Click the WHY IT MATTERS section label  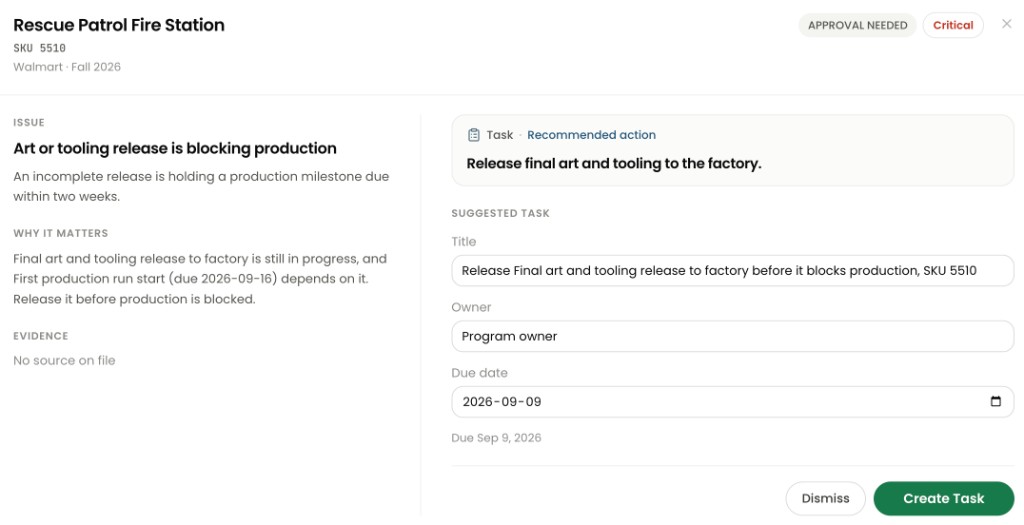pyautogui.click(x=61, y=233)
